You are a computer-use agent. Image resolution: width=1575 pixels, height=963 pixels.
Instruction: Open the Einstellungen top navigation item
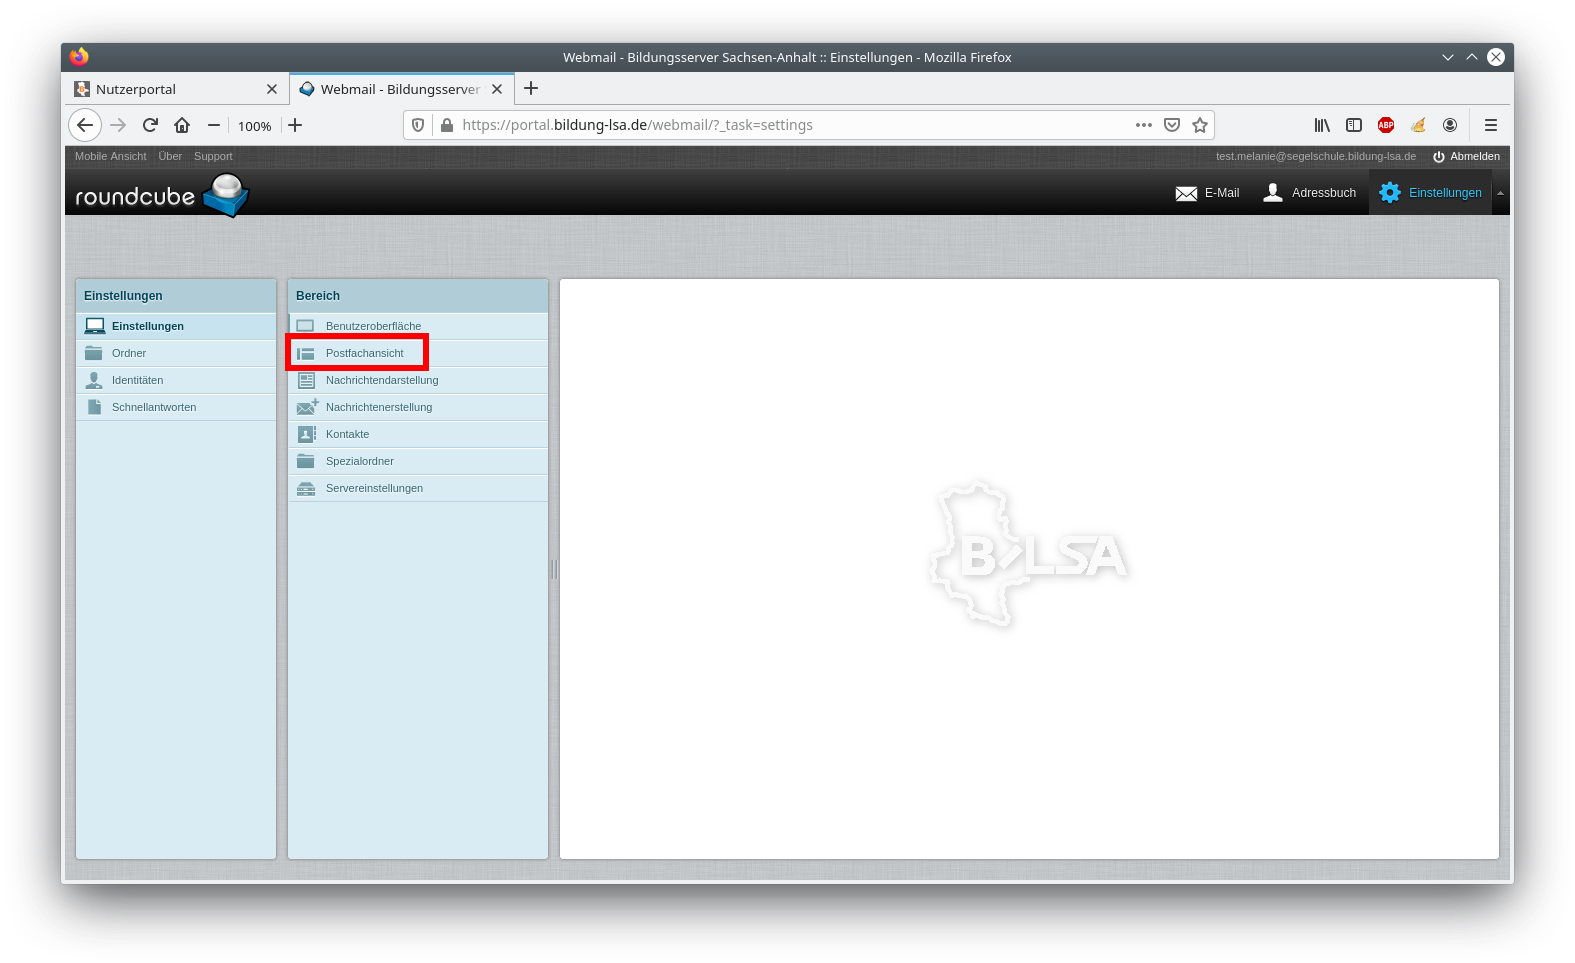1431,193
